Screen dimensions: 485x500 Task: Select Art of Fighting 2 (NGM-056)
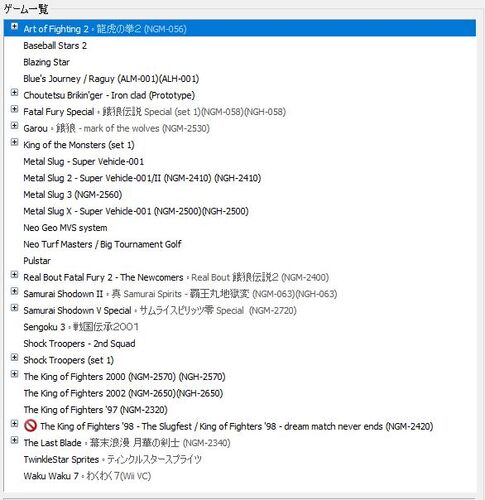click(105, 29)
